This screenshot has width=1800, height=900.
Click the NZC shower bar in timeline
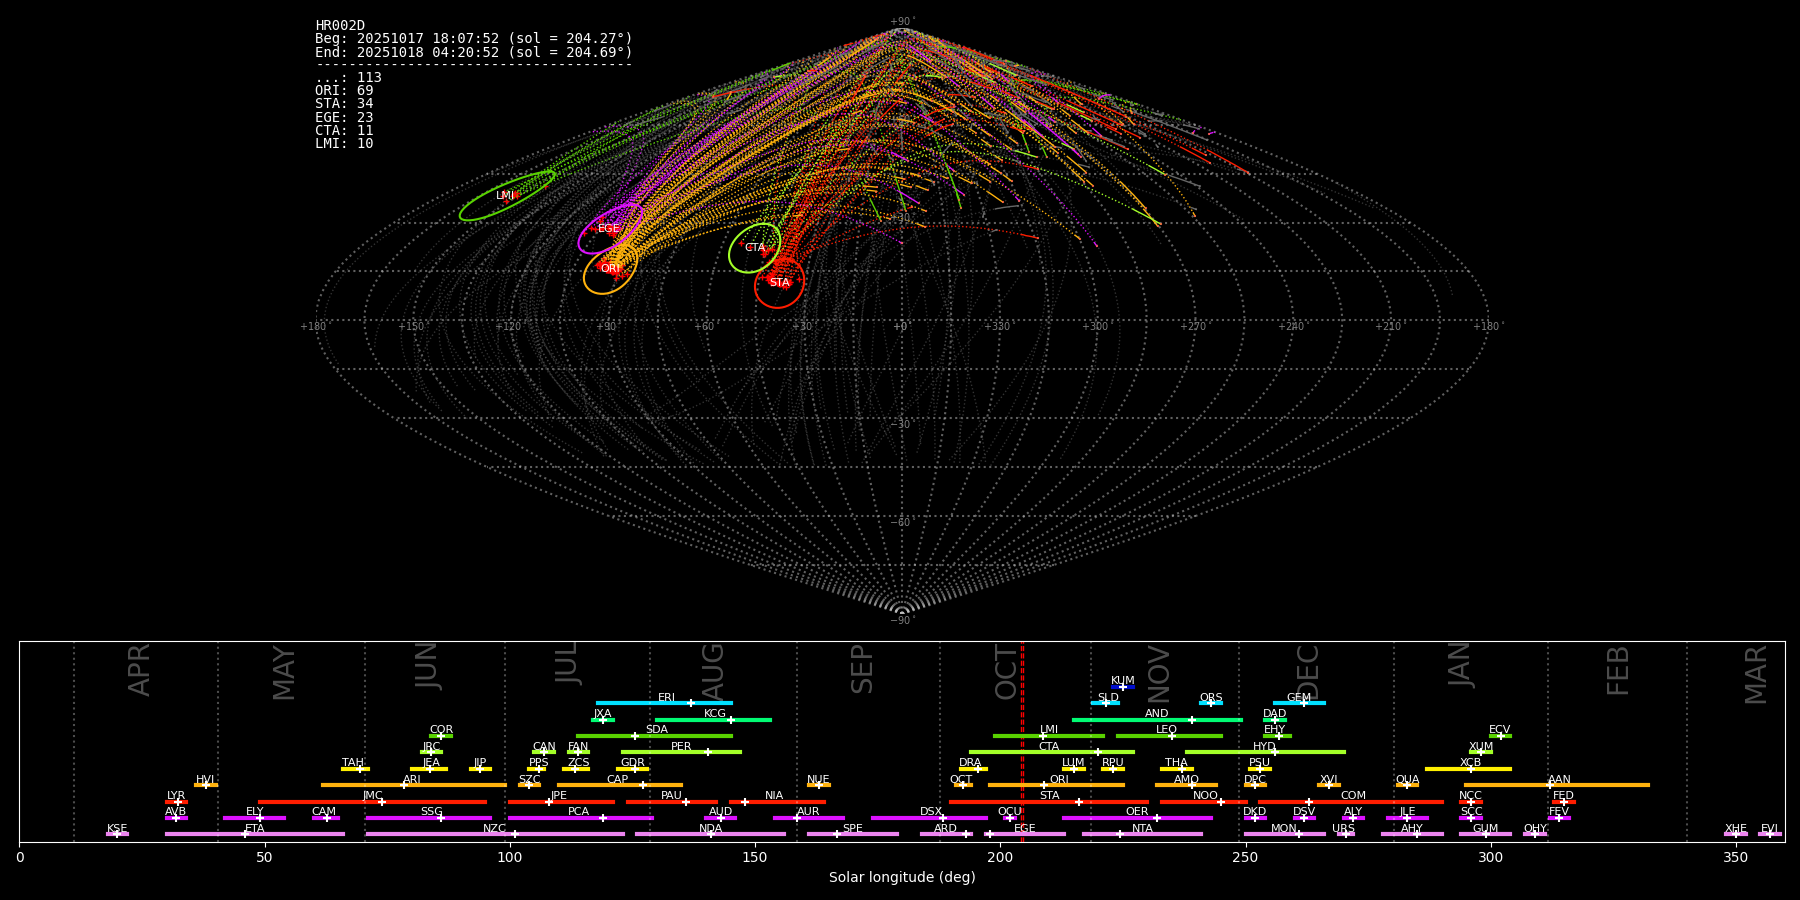point(495,834)
